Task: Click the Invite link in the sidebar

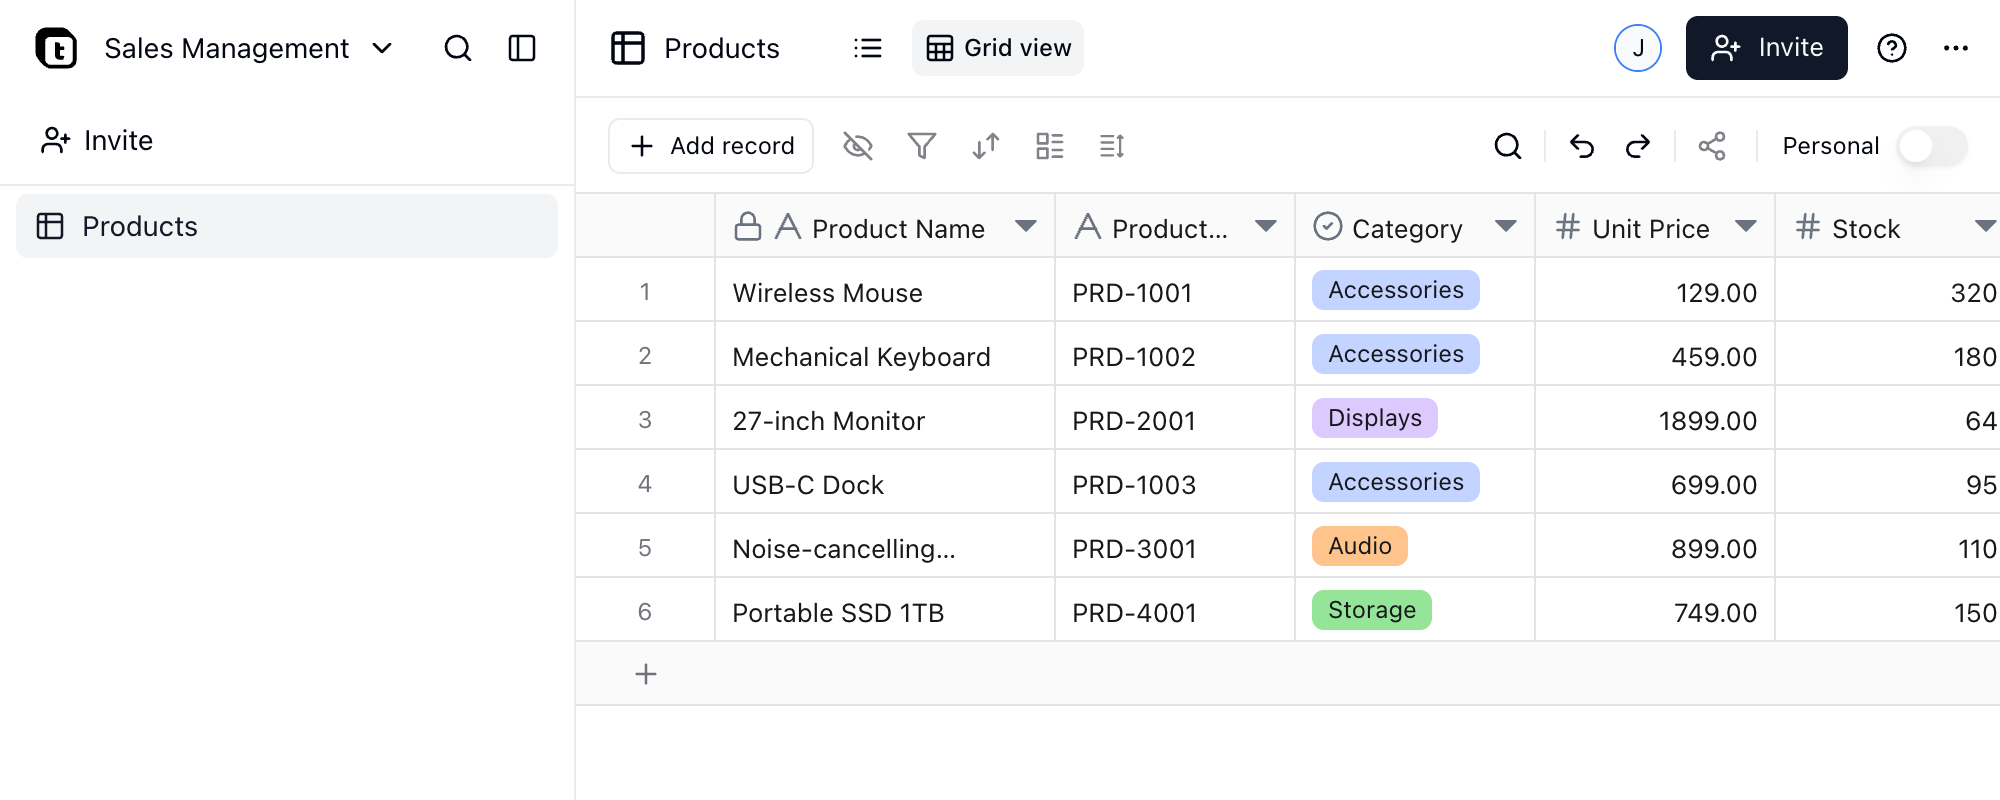Action: [x=97, y=141]
